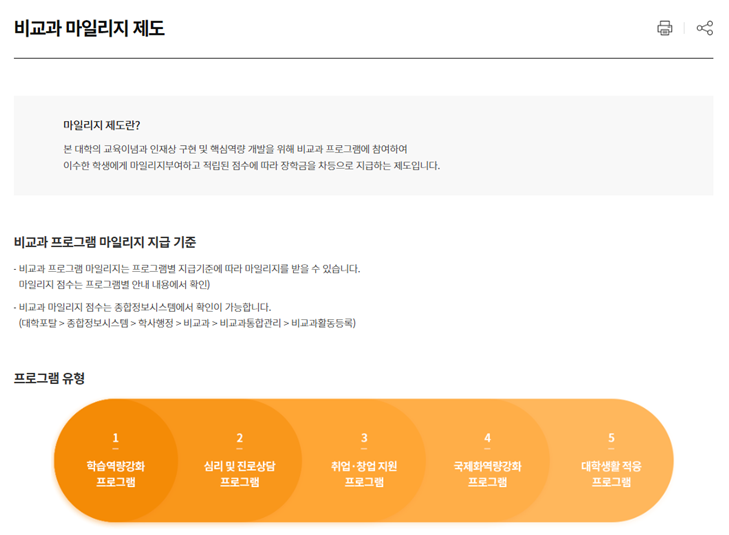Click the 비교과 마일리지 제도 page title
Viewport: 729px width, 535px height.
point(89,28)
